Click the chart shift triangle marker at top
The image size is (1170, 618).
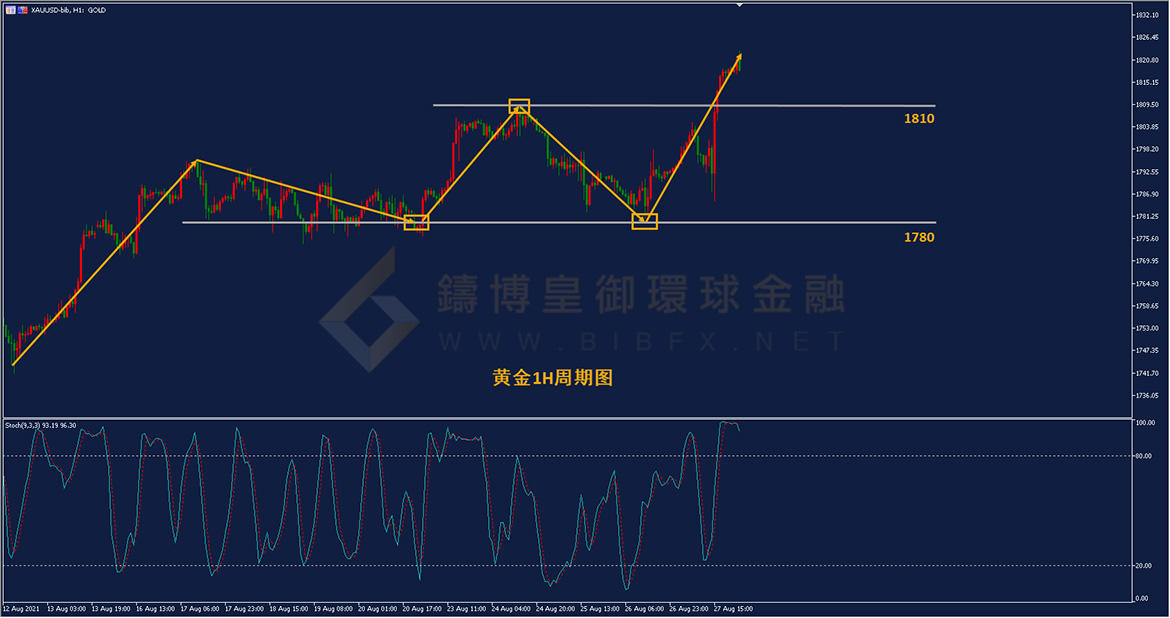[739, 6]
